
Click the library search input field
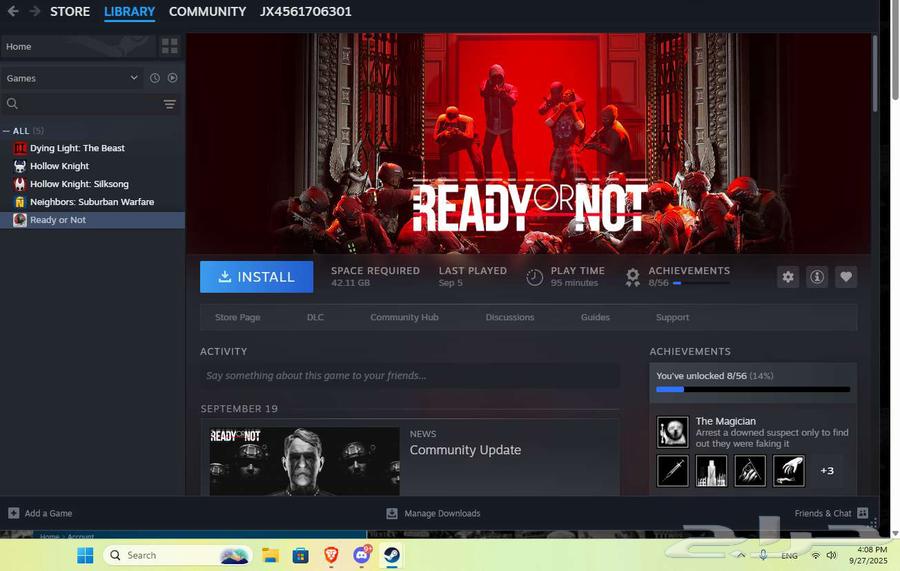(90, 104)
